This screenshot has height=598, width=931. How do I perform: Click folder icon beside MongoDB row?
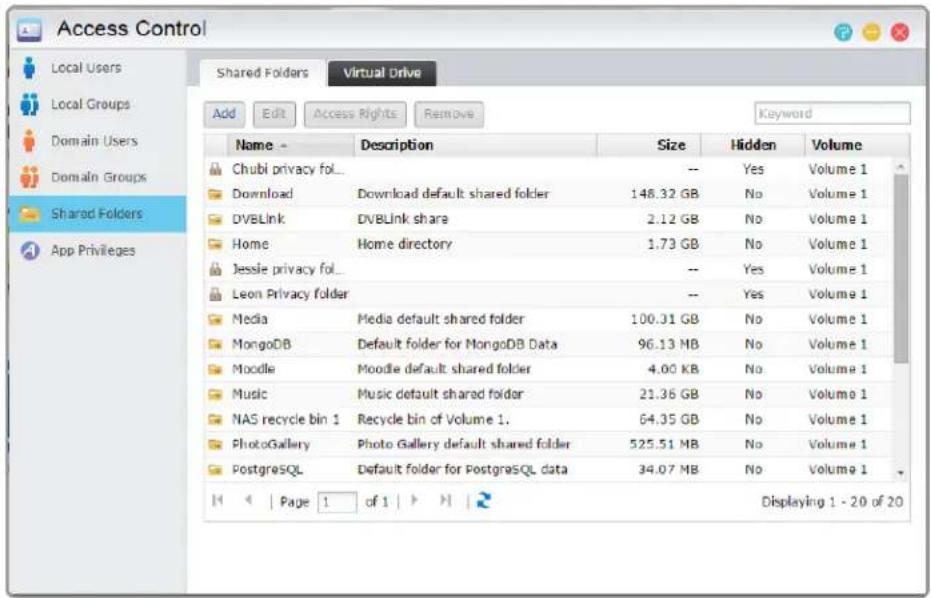pos(215,344)
